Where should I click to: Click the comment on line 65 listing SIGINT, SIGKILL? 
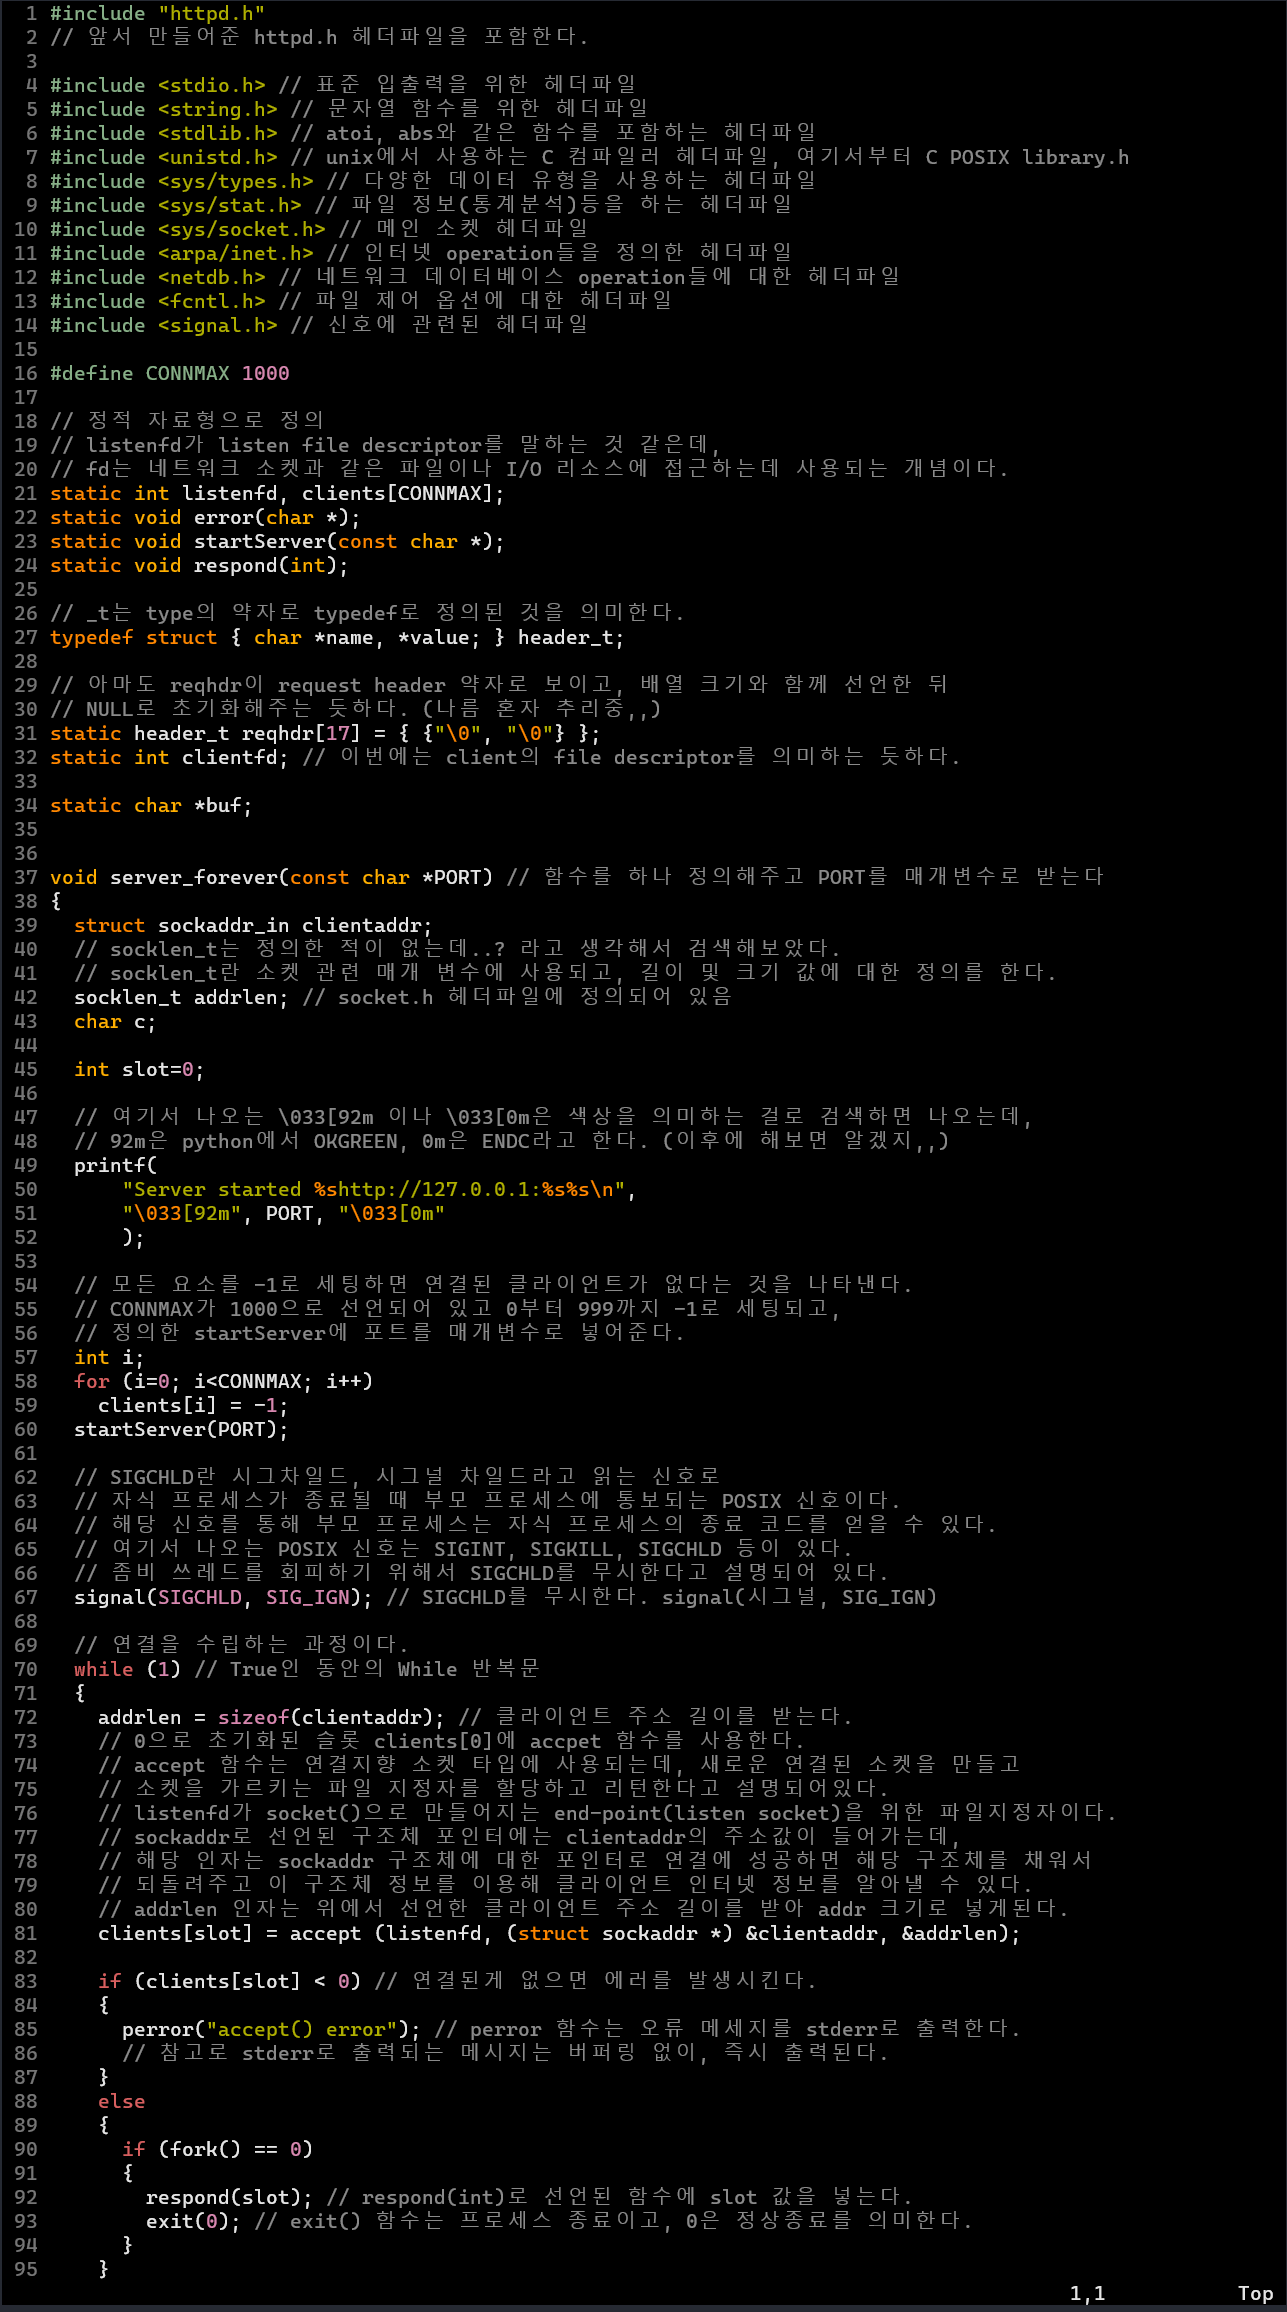[463, 1549]
